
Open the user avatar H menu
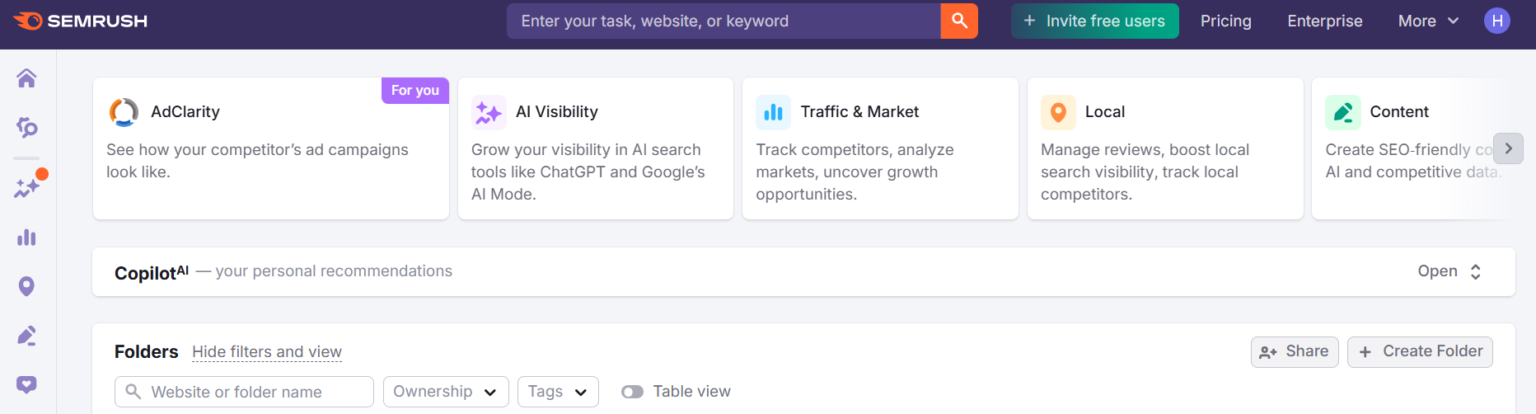pos(1497,21)
